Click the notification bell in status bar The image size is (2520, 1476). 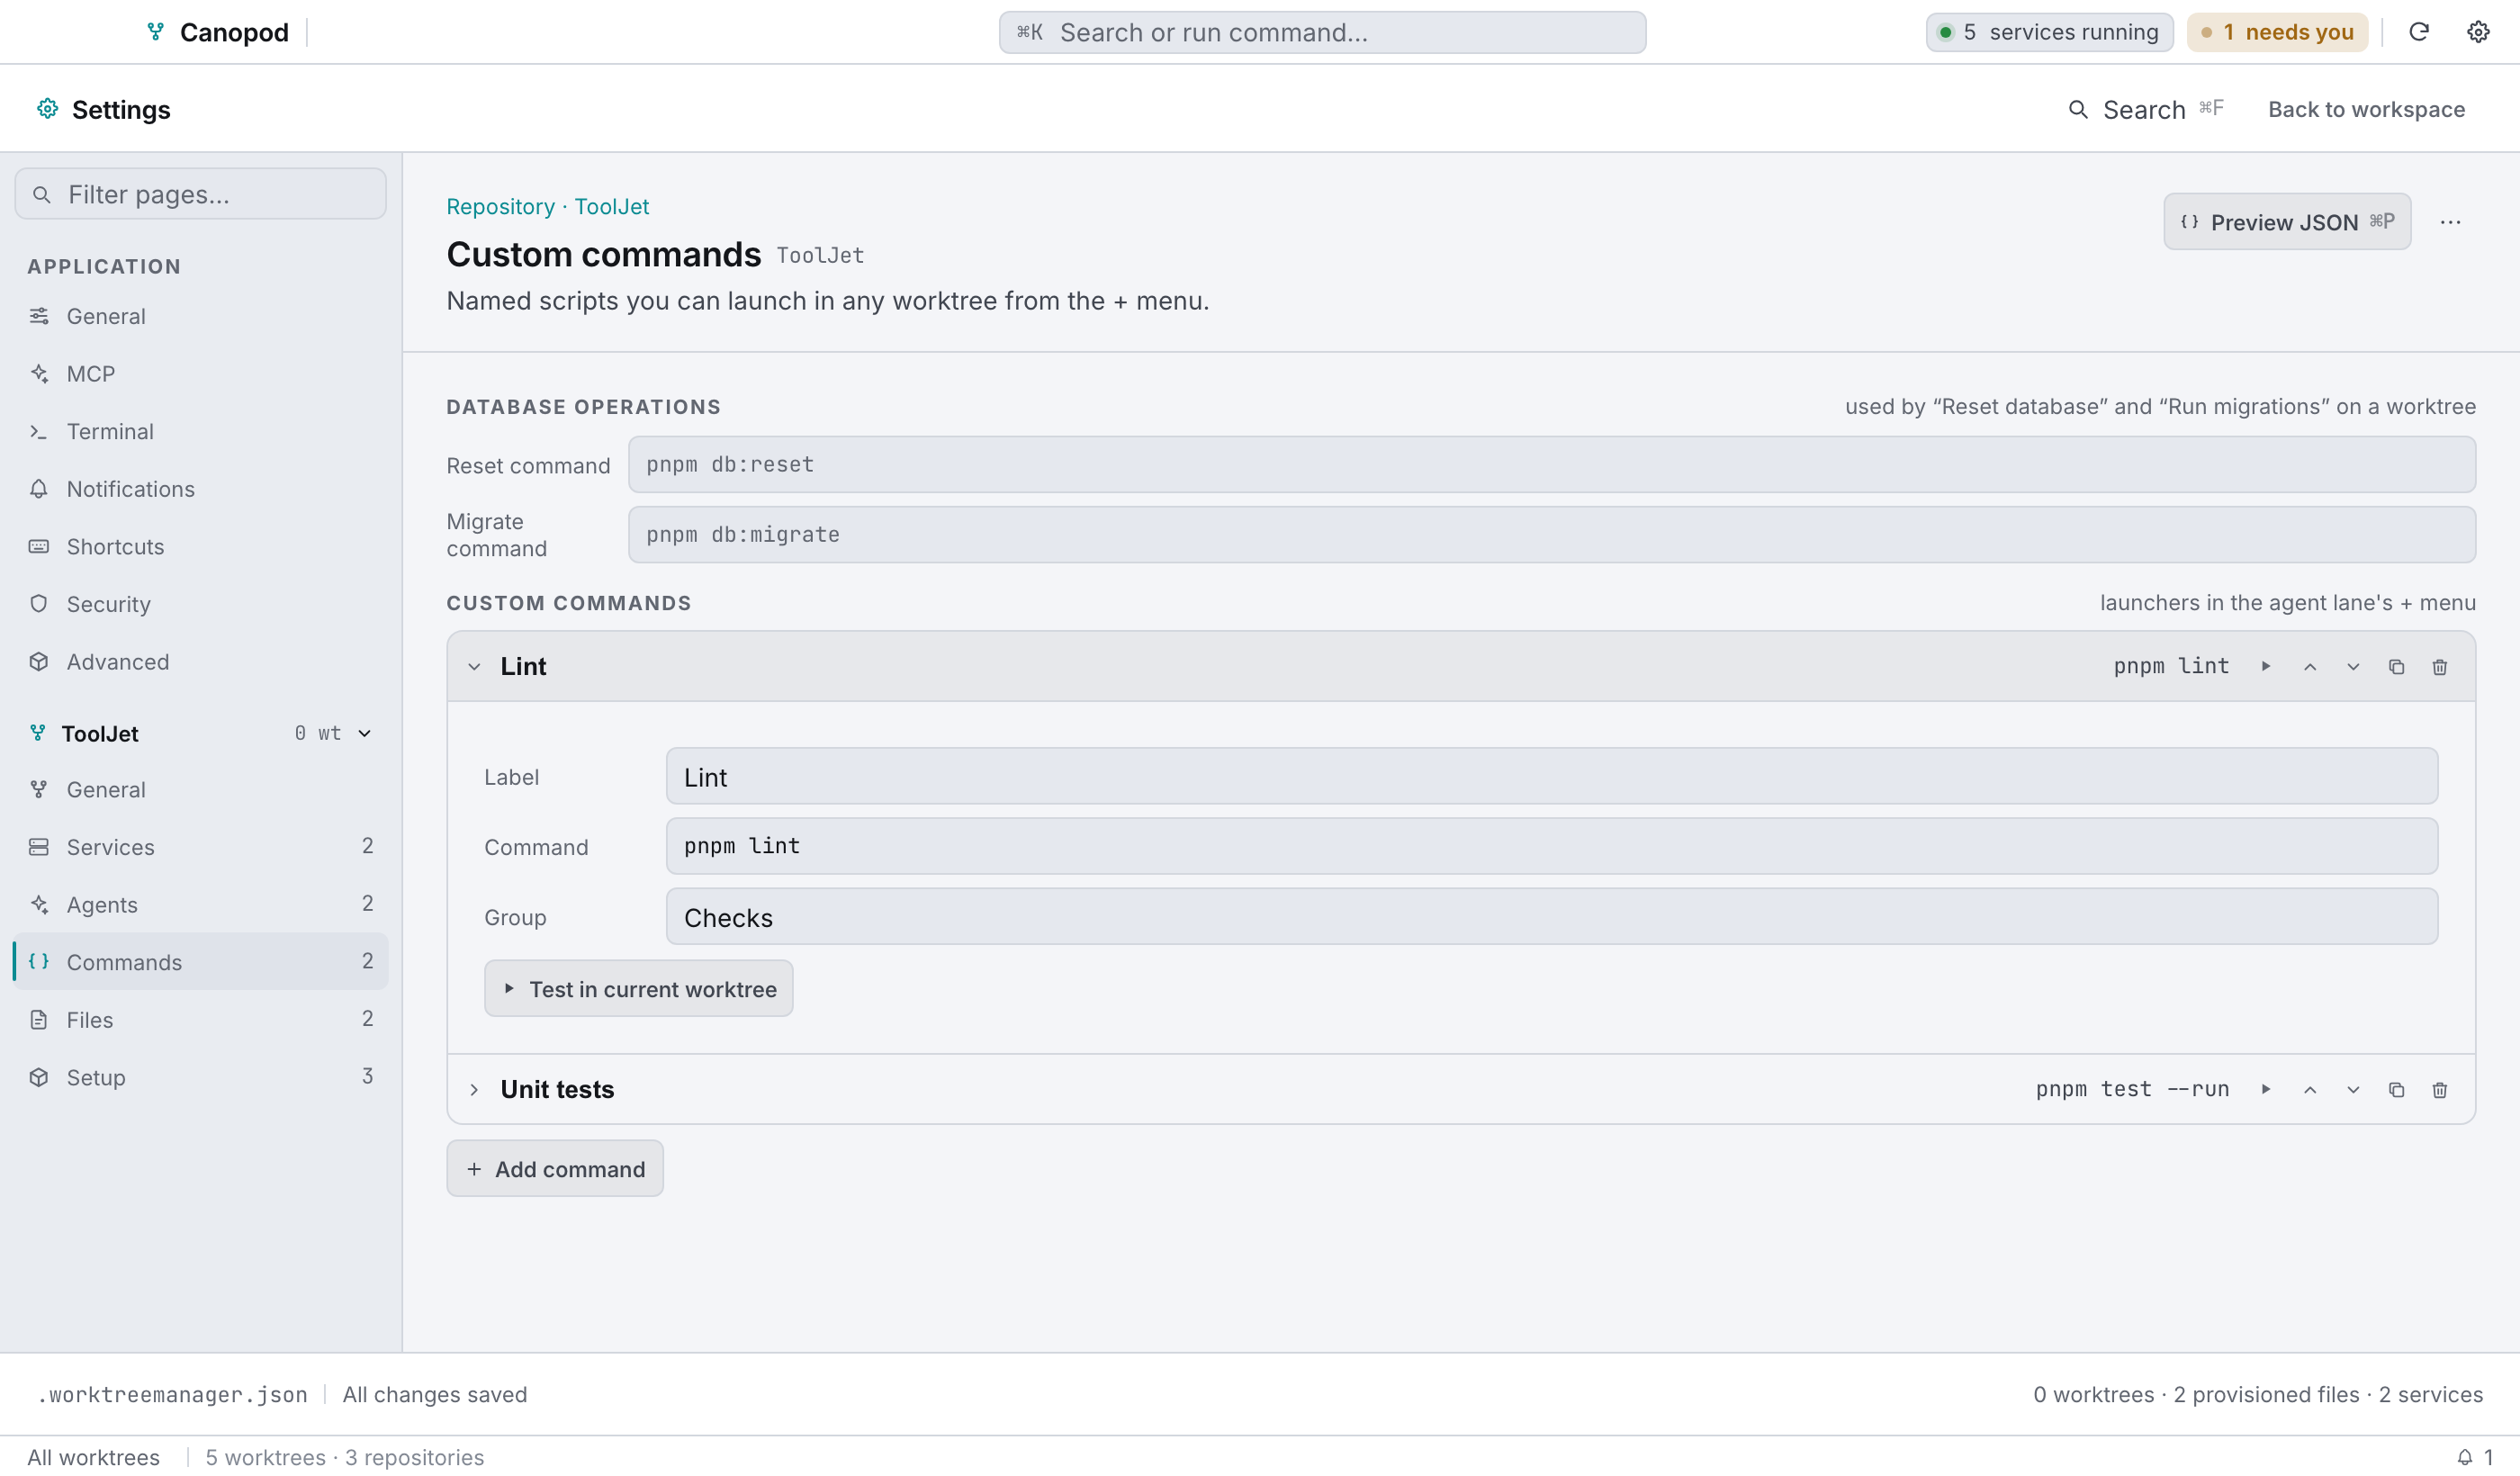click(2465, 1457)
